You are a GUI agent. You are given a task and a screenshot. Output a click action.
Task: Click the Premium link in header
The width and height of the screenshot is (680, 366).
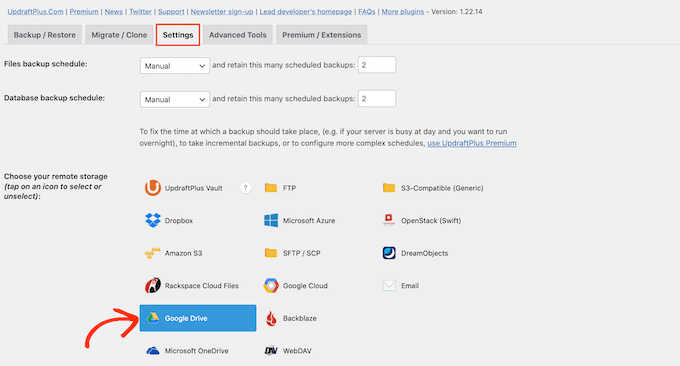pyautogui.click(x=84, y=12)
